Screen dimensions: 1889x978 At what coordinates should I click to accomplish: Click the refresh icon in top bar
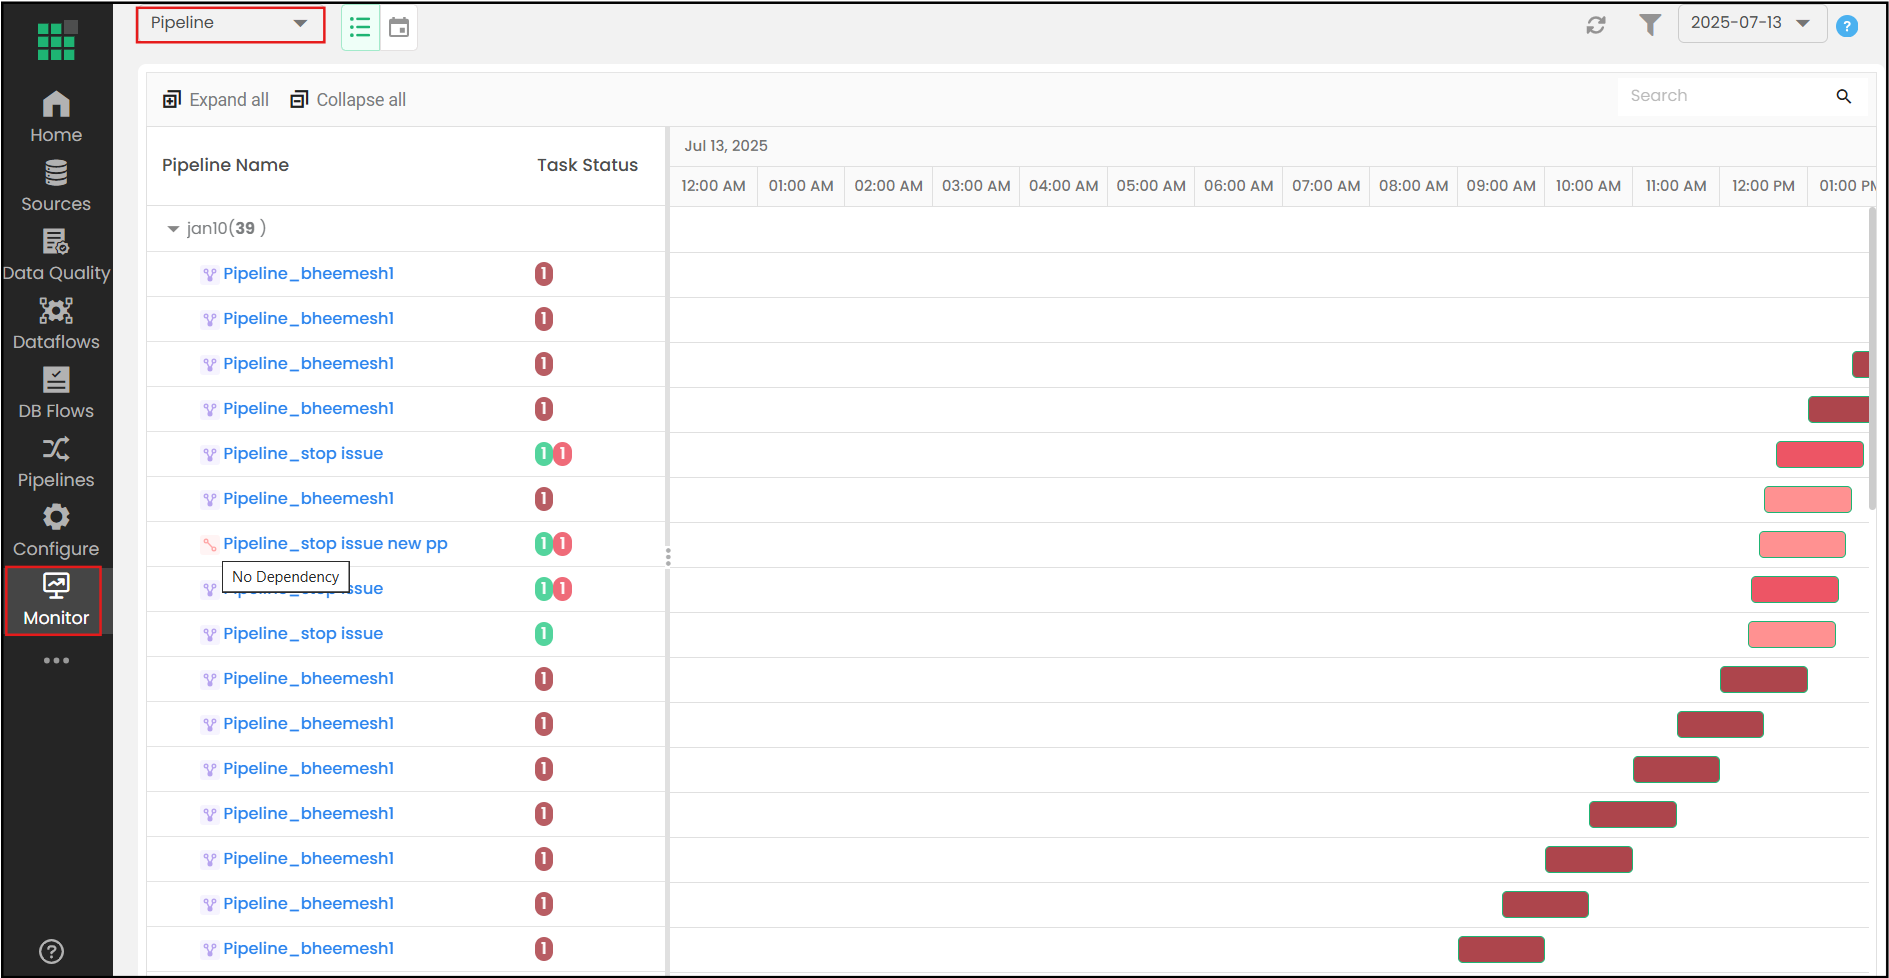coord(1596,25)
